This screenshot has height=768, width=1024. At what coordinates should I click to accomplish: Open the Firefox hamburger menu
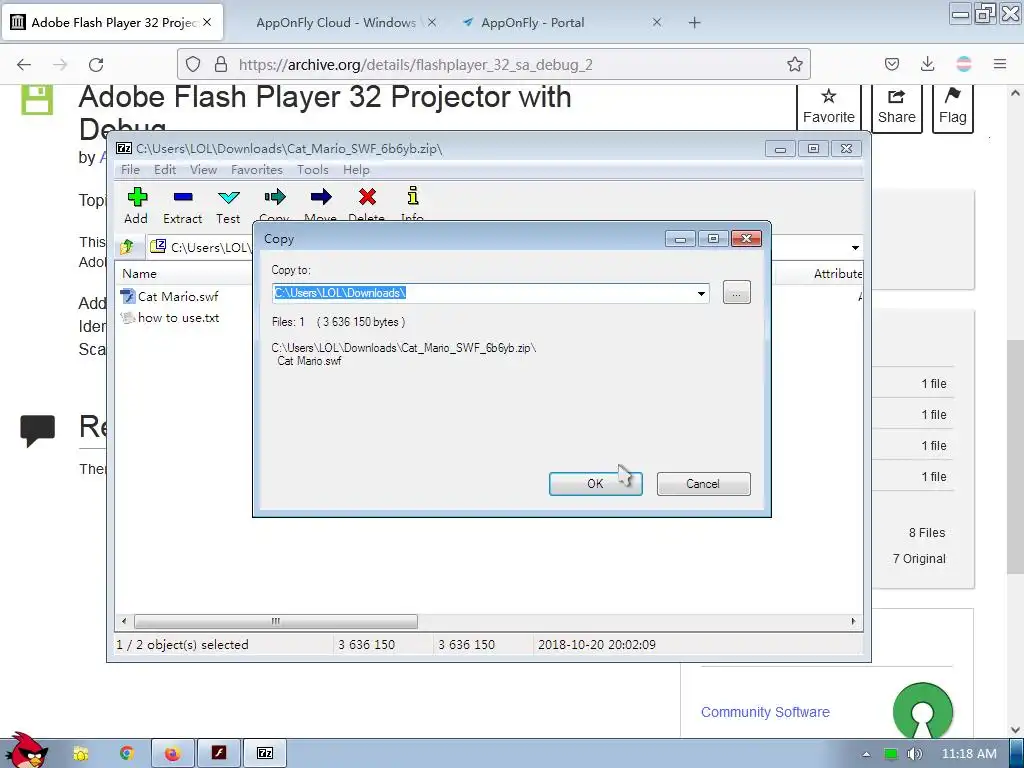[1000, 64]
